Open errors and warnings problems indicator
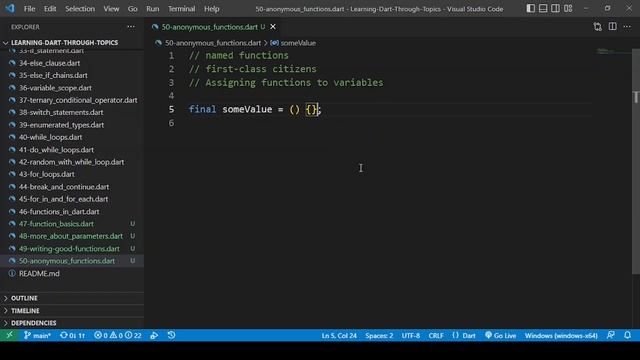Image resolution: width=640 pixels, height=360 pixels. (x=118, y=335)
